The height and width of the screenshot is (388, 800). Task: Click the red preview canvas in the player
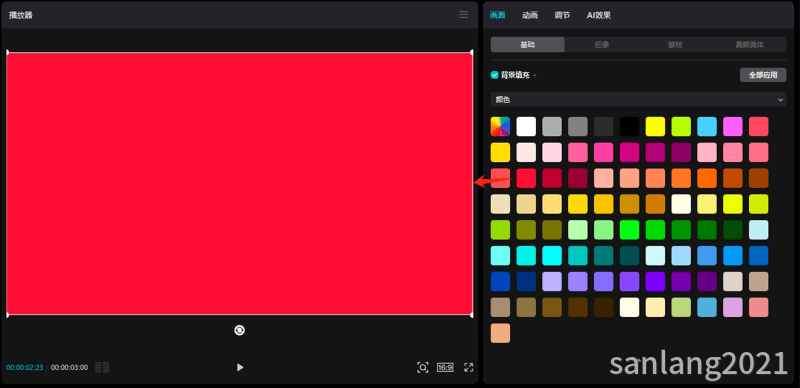pyautogui.click(x=239, y=183)
